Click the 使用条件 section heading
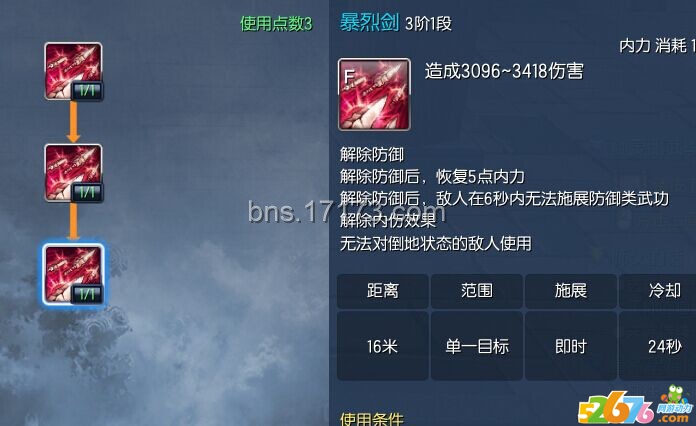The image size is (696, 426). (372, 419)
